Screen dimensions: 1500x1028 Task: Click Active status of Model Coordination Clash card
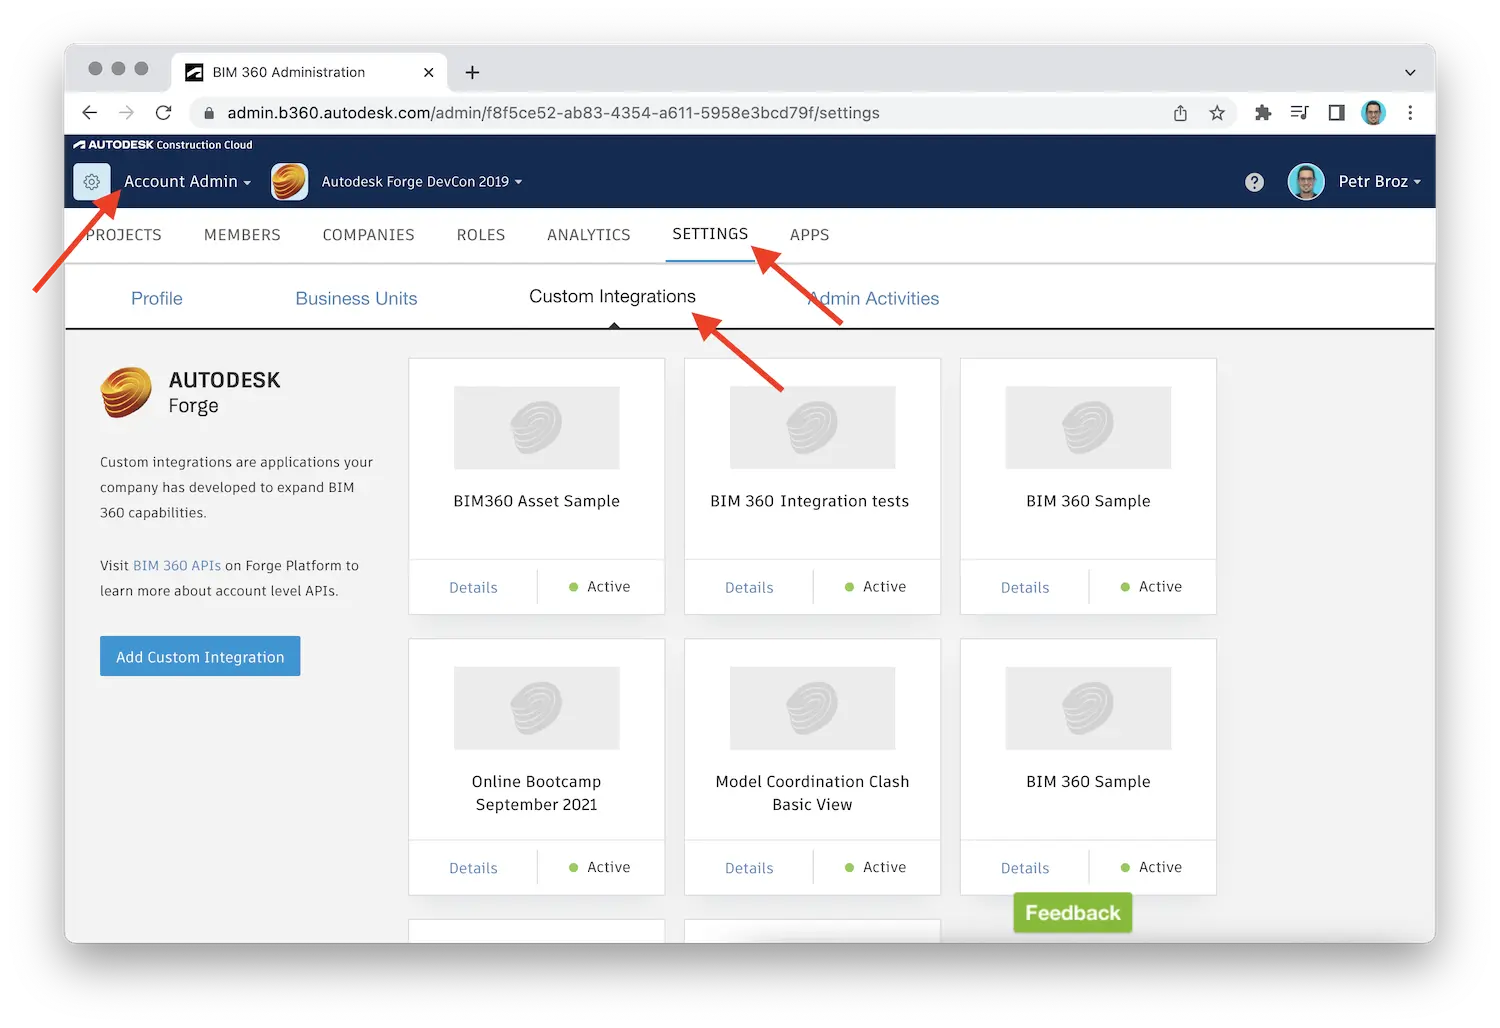(876, 867)
